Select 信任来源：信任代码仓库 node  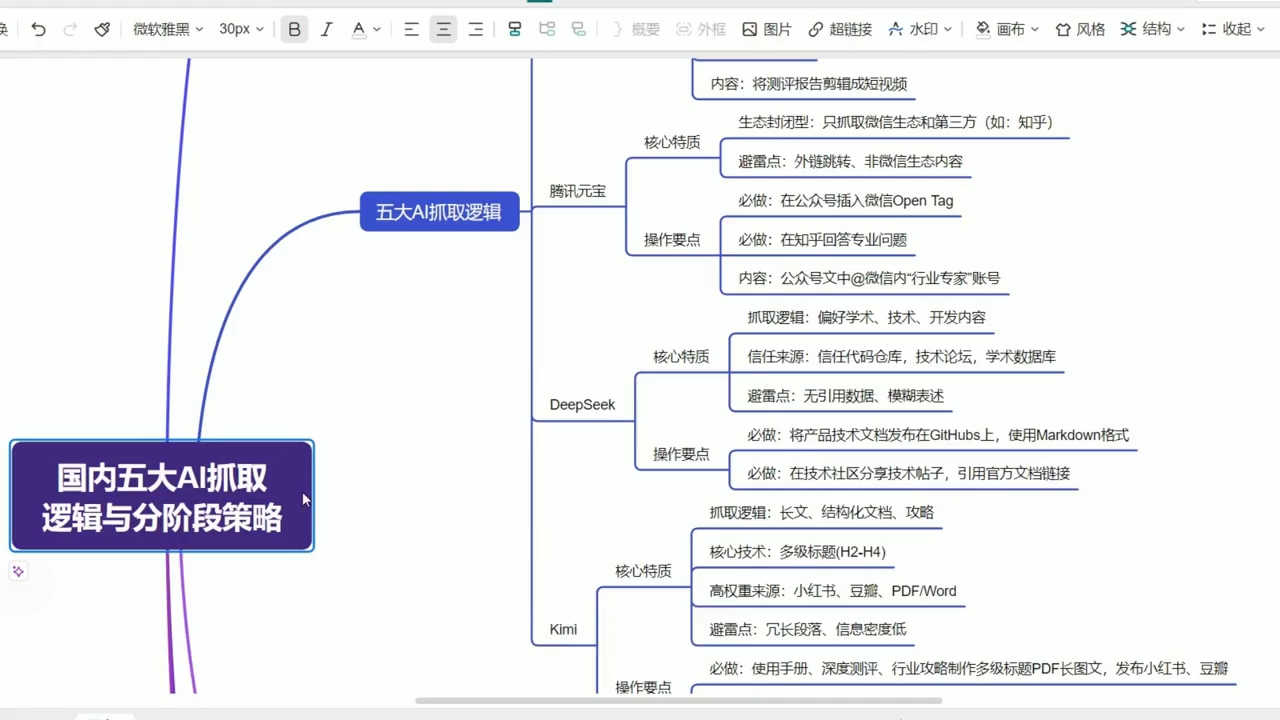click(x=902, y=356)
